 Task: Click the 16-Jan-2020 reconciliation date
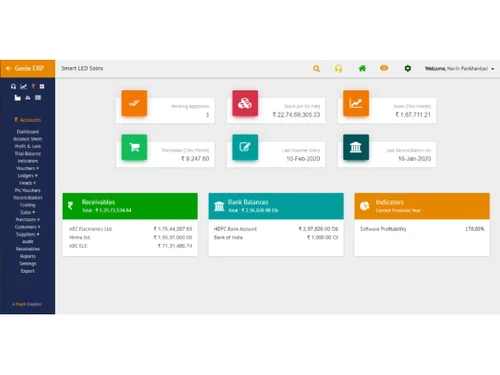coord(414,159)
